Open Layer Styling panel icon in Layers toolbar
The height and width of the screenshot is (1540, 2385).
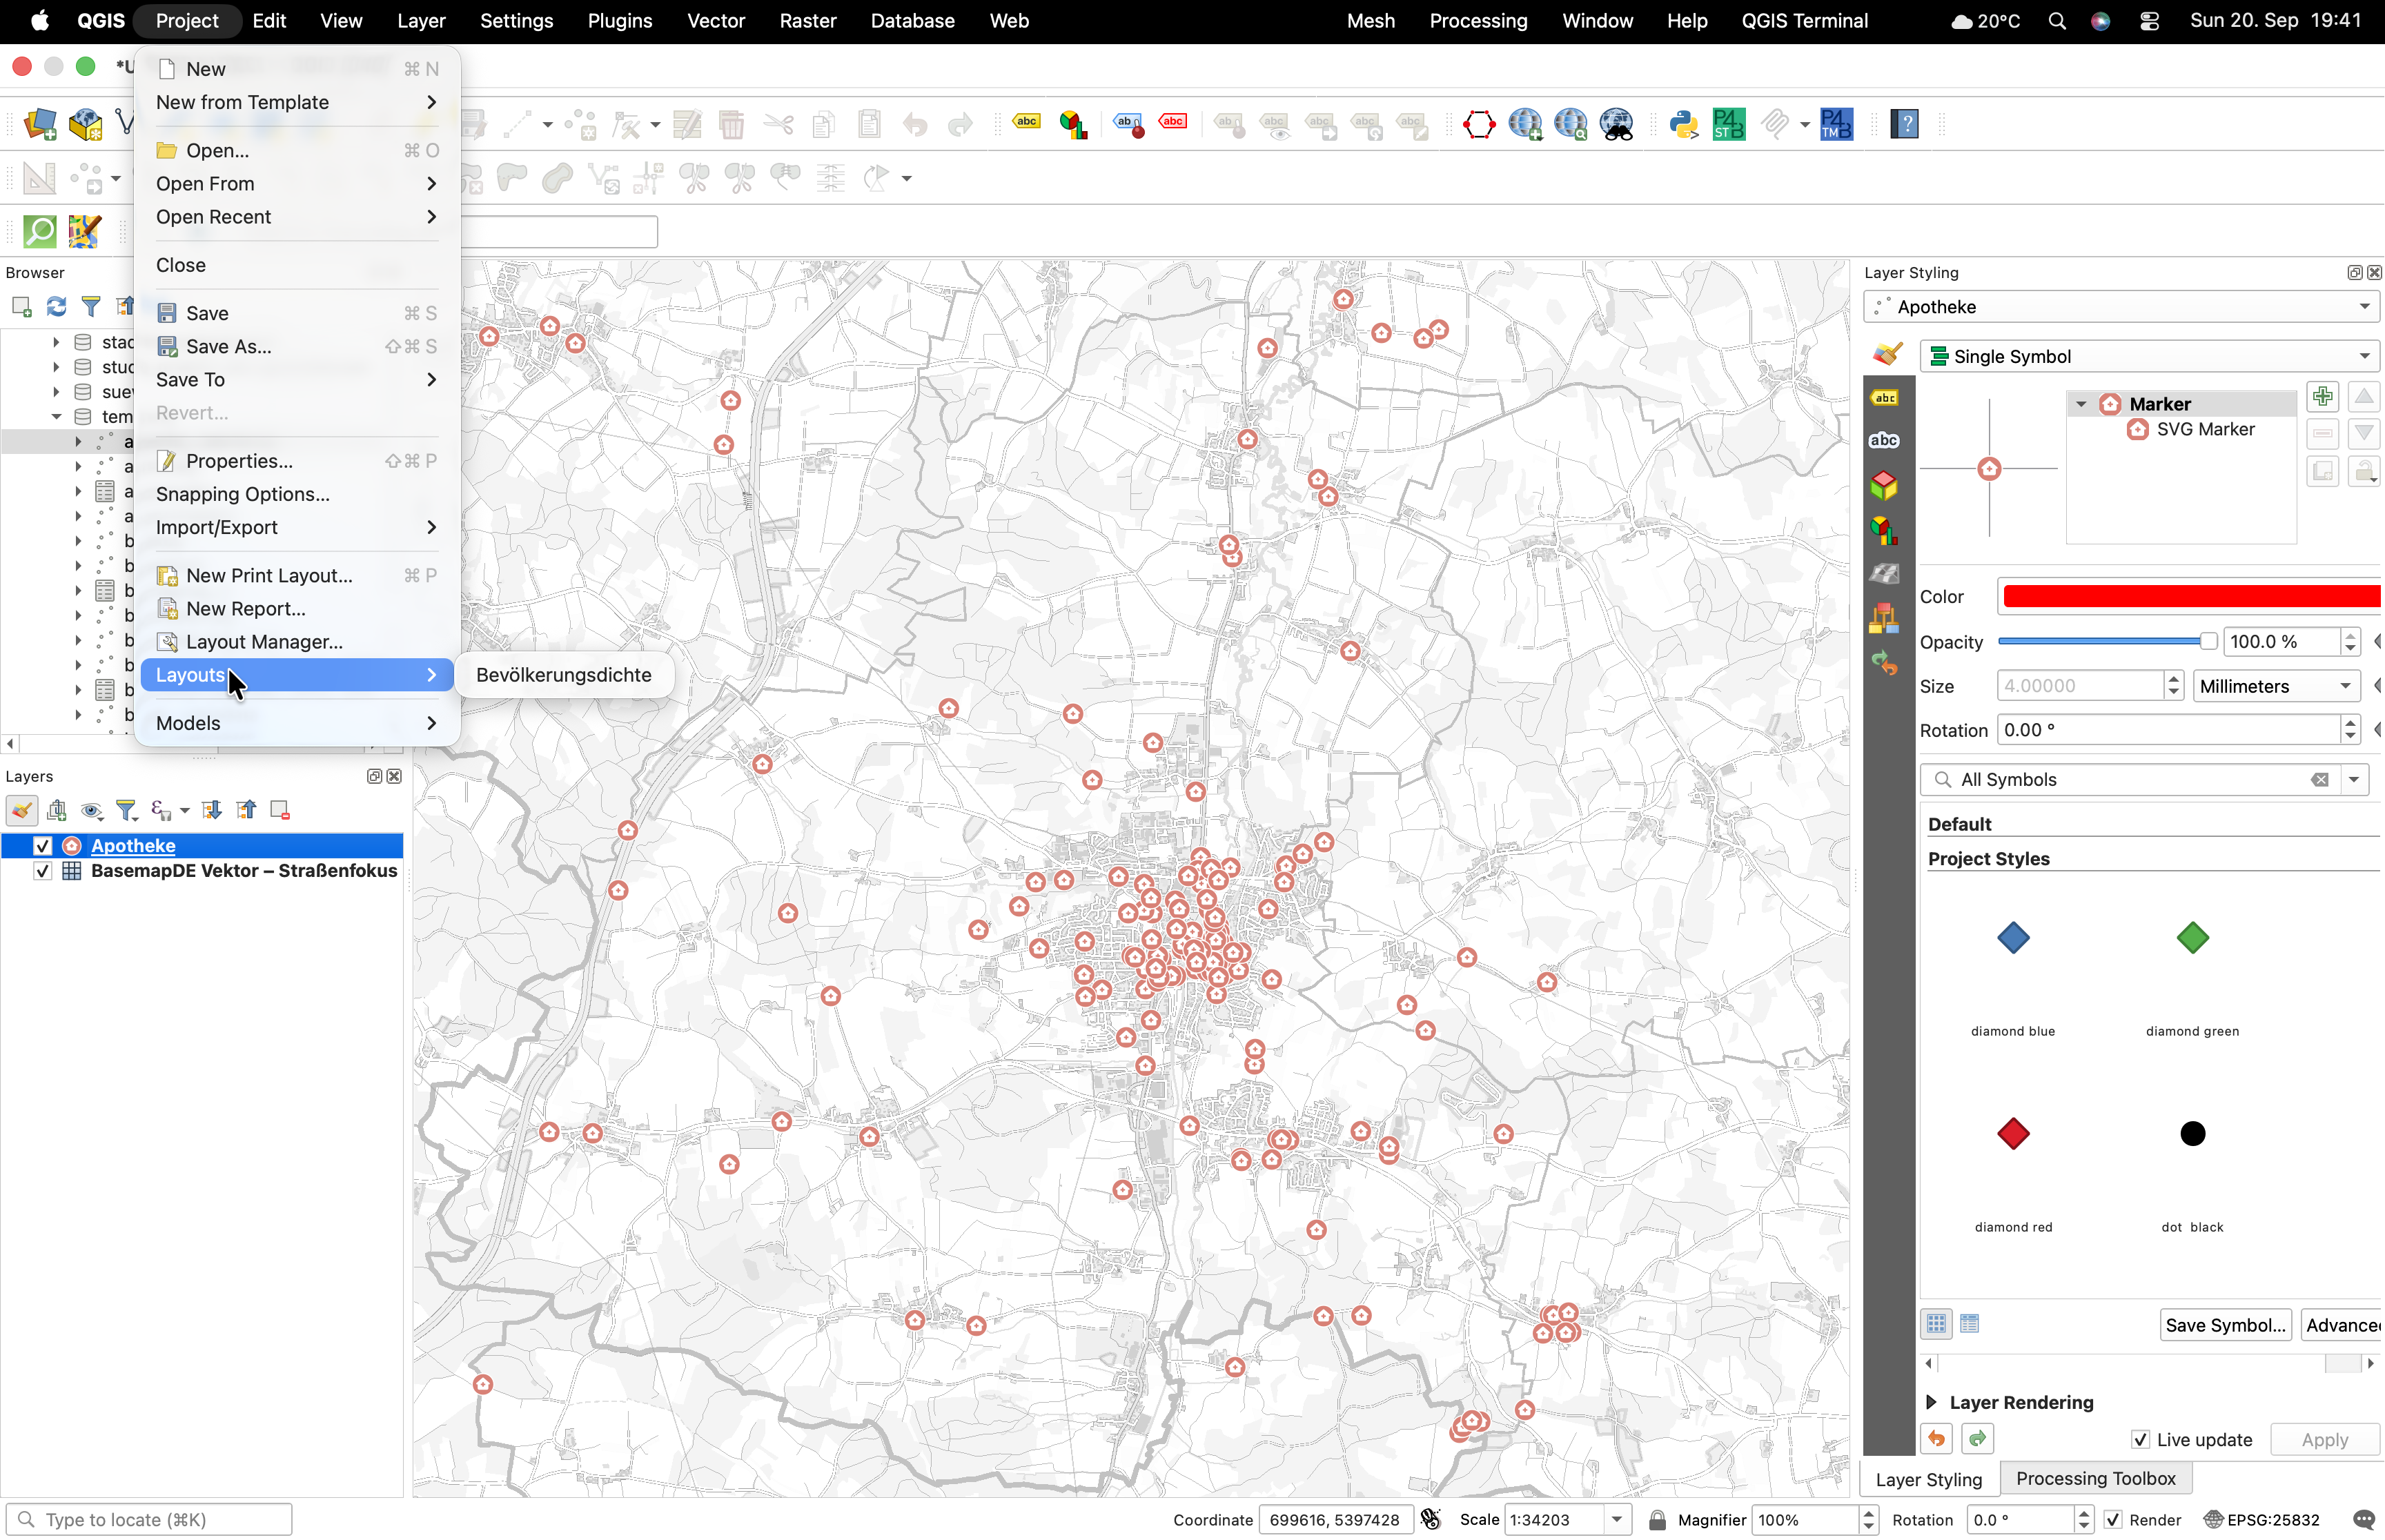click(21, 810)
